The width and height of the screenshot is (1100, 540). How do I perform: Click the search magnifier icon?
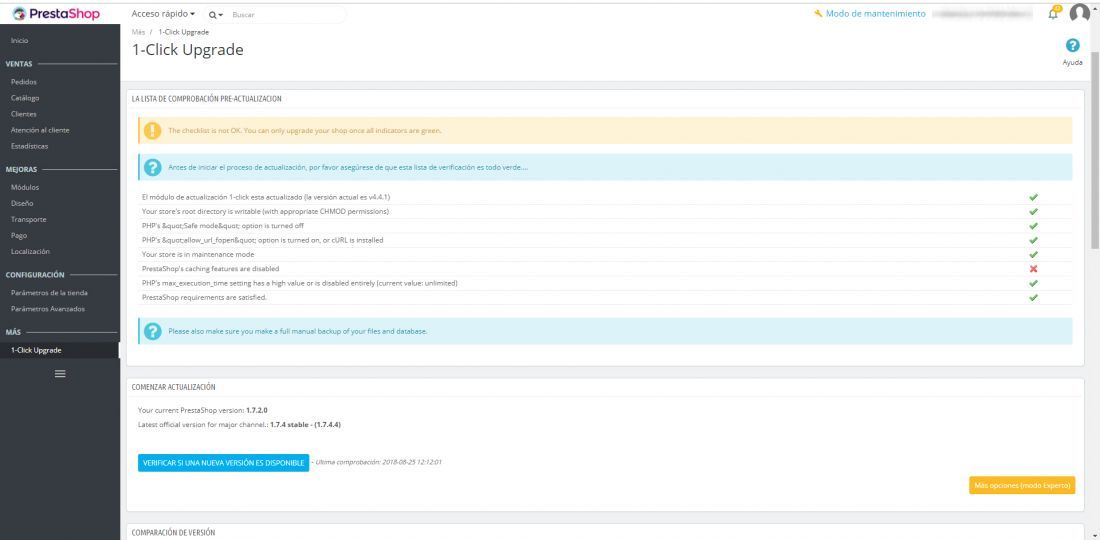[x=213, y=14]
